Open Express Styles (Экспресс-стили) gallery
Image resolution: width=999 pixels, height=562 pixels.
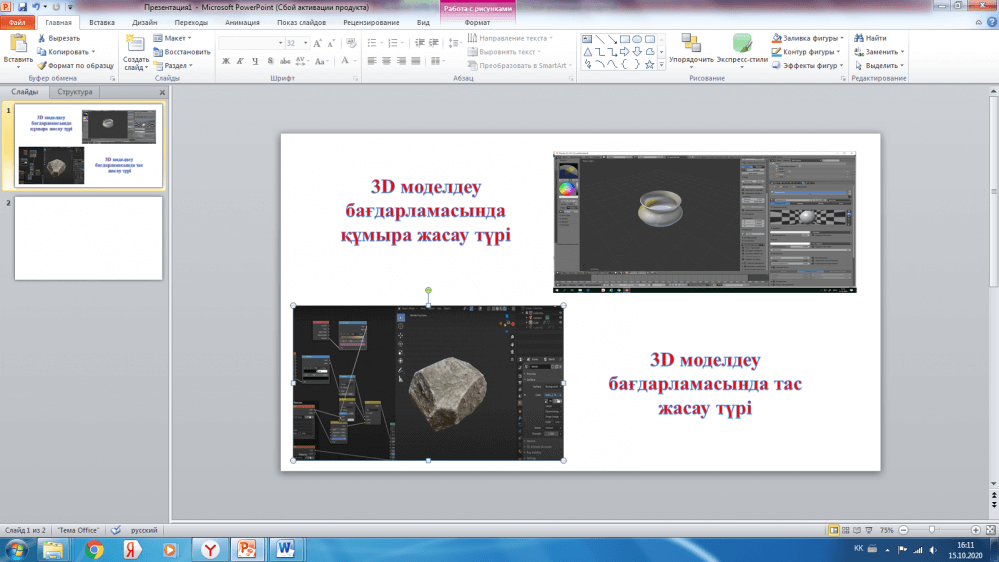[x=741, y=43]
